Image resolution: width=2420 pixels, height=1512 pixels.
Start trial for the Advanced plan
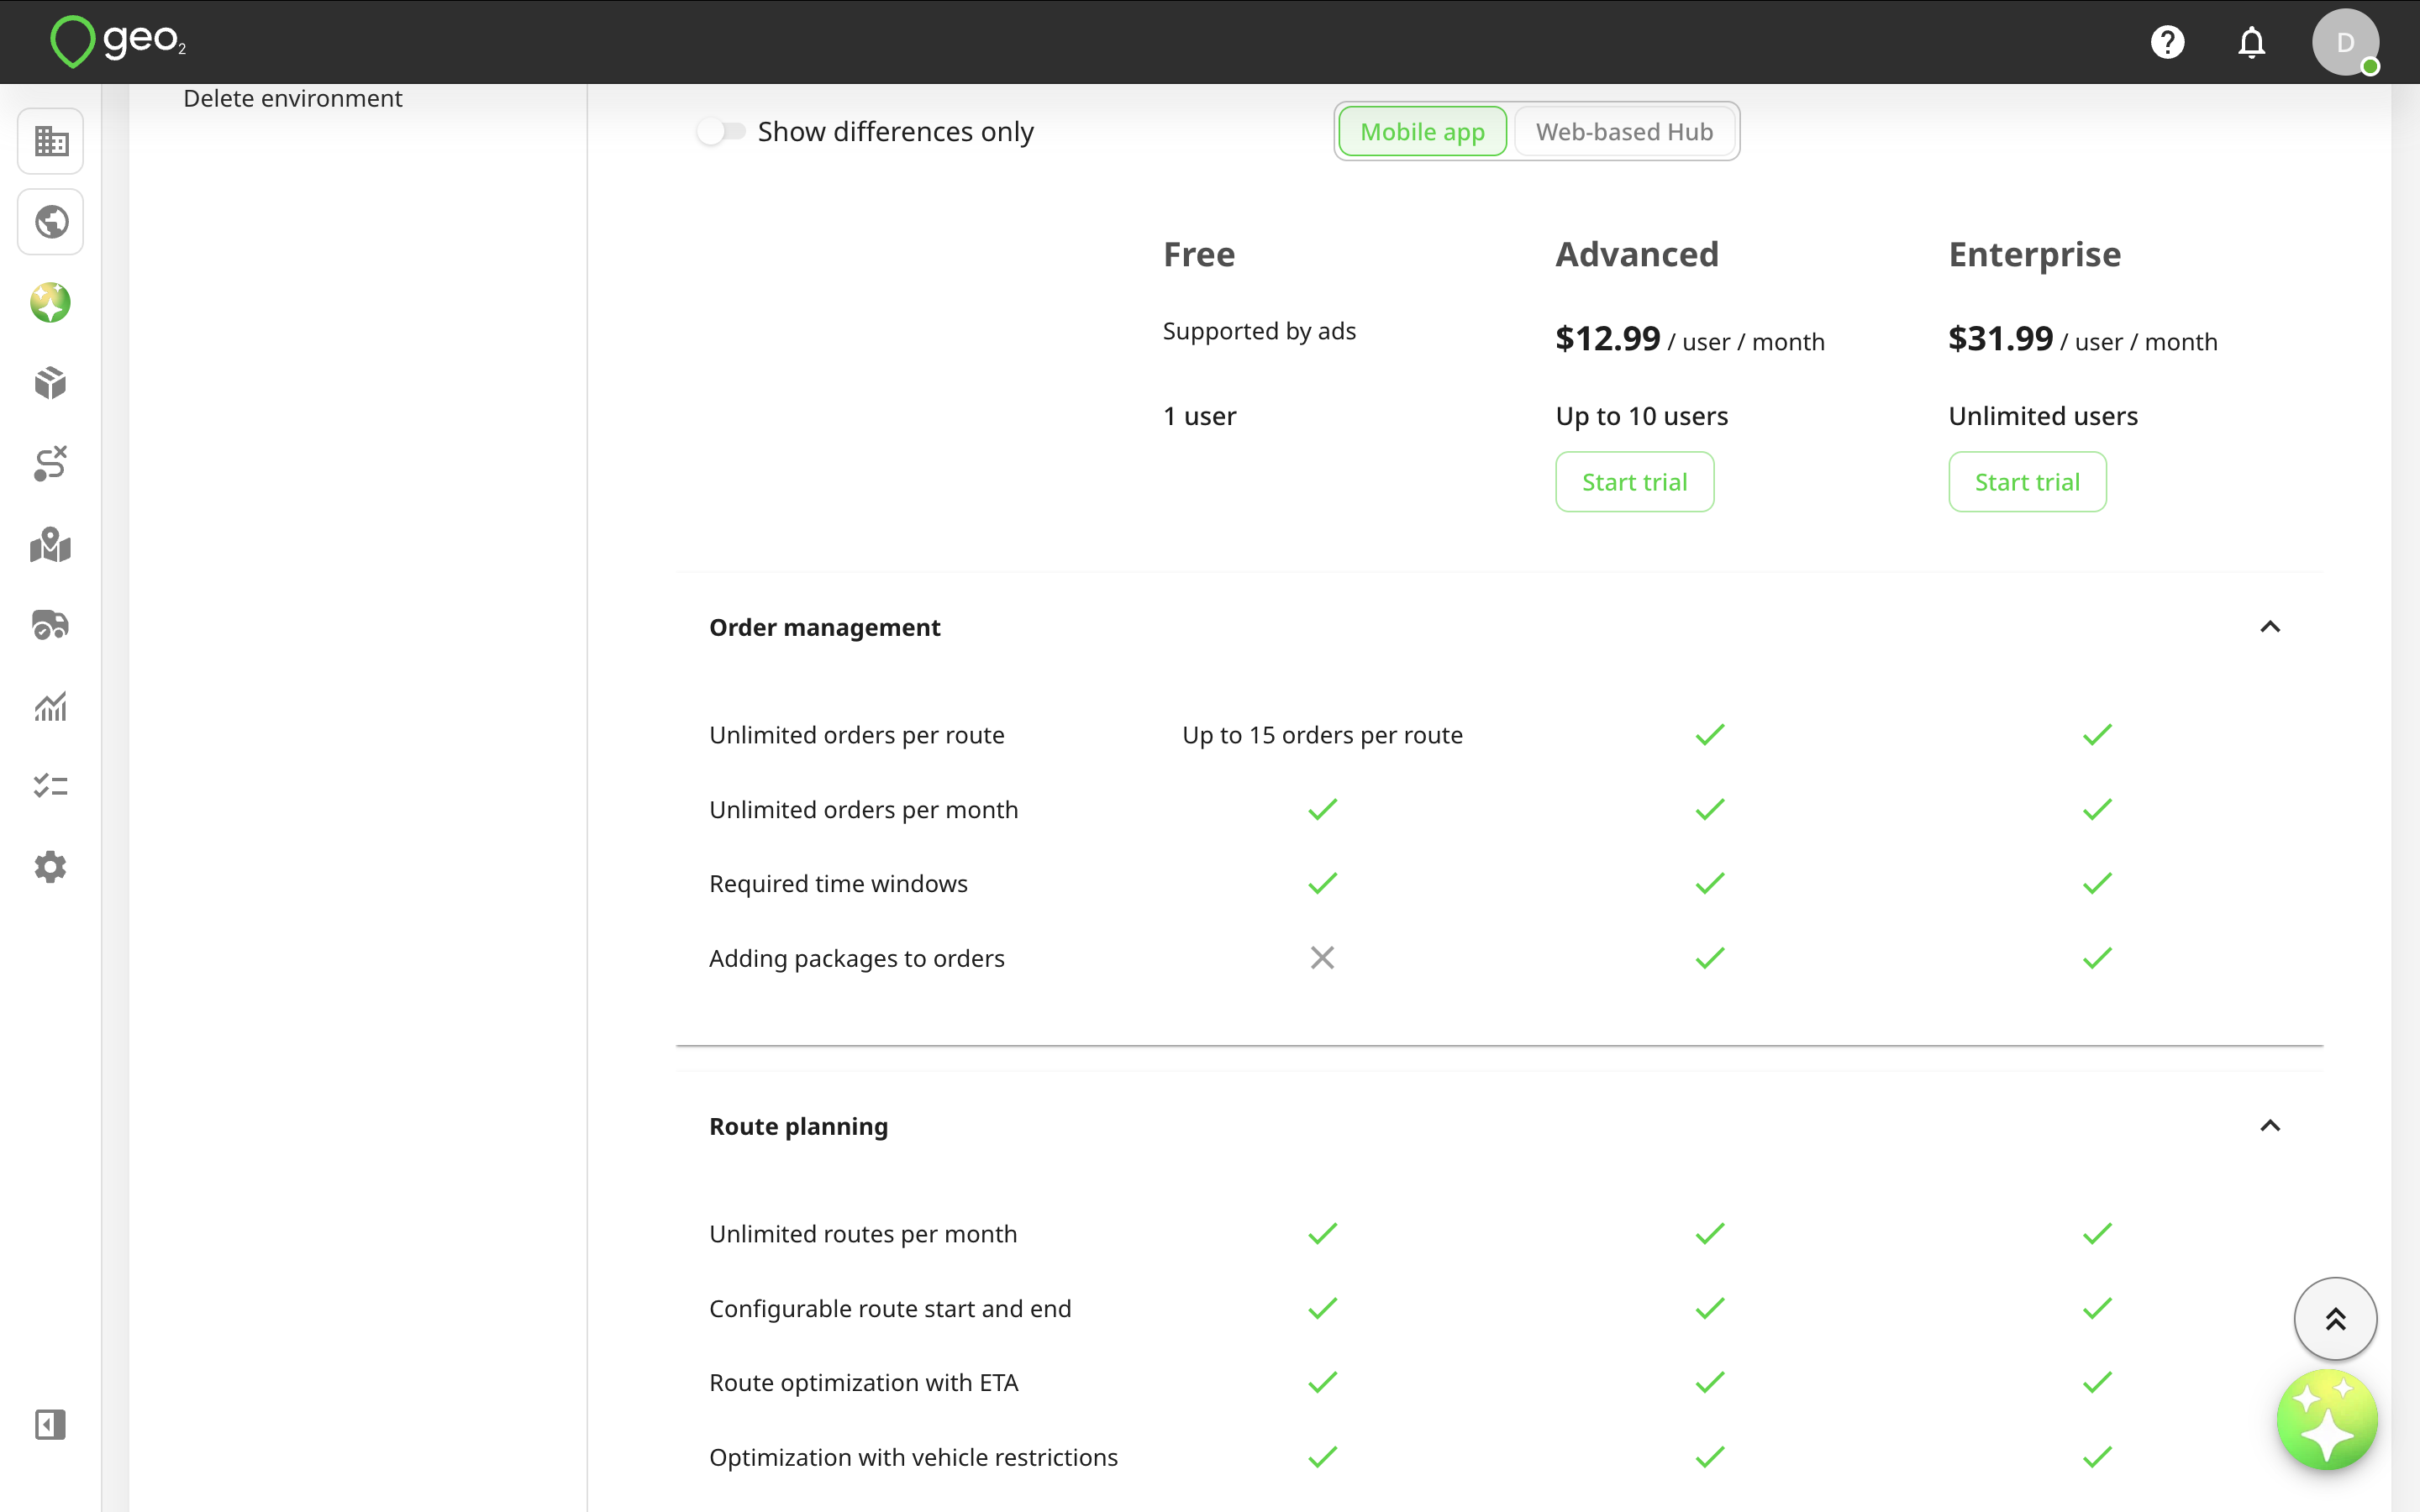coord(1634,482)
